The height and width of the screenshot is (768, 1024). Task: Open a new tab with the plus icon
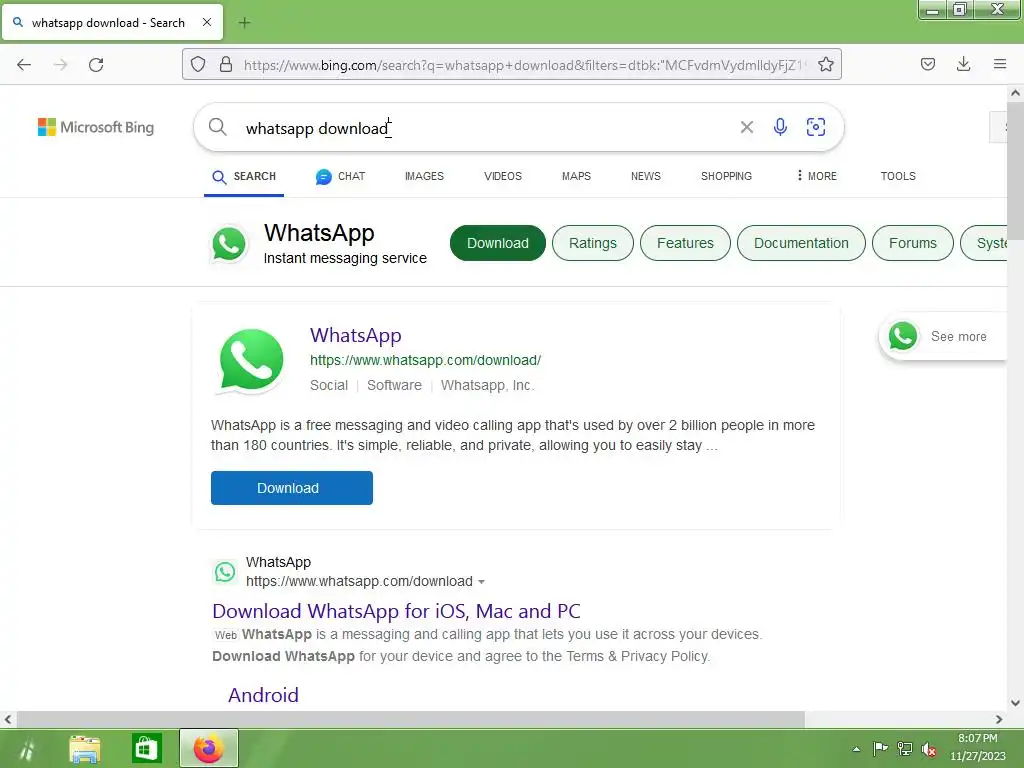pyautogui.click(x=244, y=23)
